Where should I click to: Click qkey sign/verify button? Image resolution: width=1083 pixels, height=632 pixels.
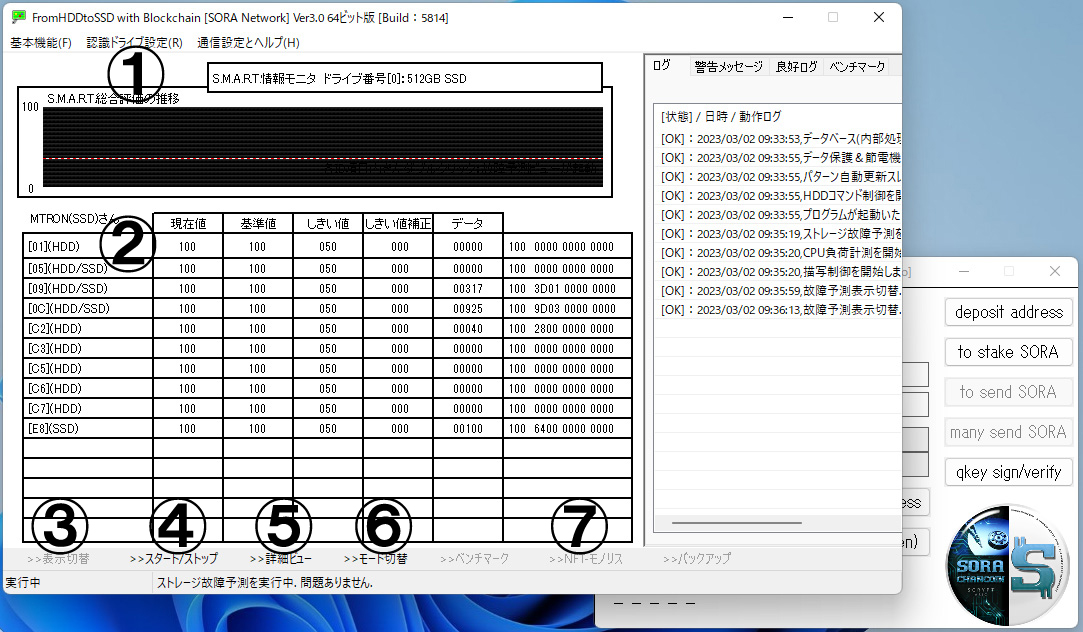click(x=1008, y=472)
